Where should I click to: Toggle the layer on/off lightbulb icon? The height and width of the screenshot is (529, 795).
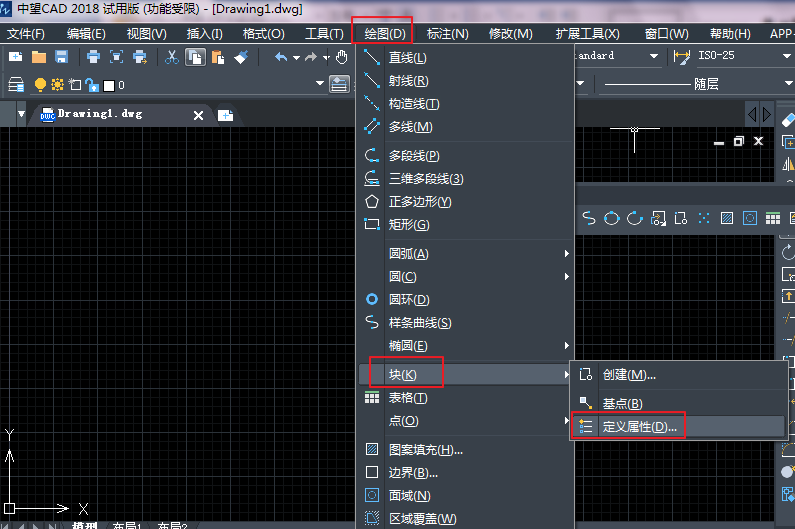click(x=41, y=85)
